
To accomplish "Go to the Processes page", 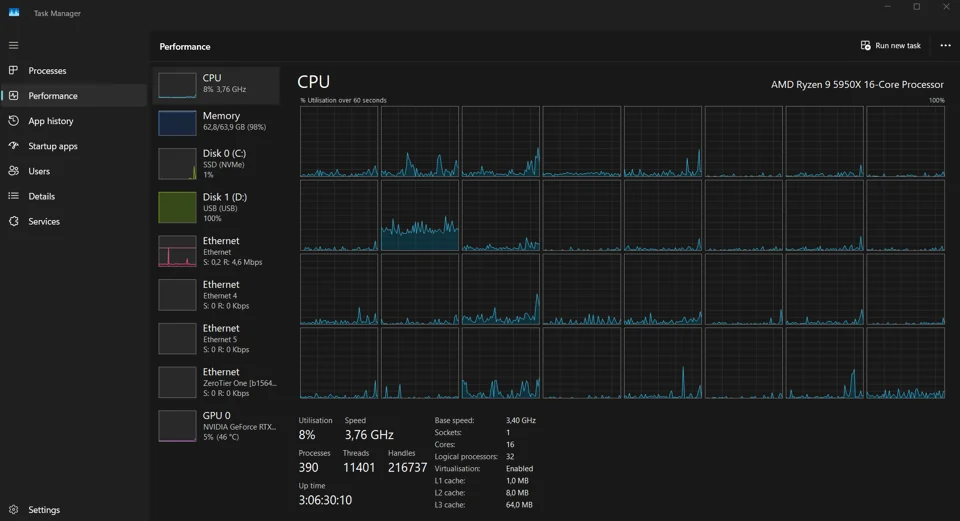I will coord(47,70).
